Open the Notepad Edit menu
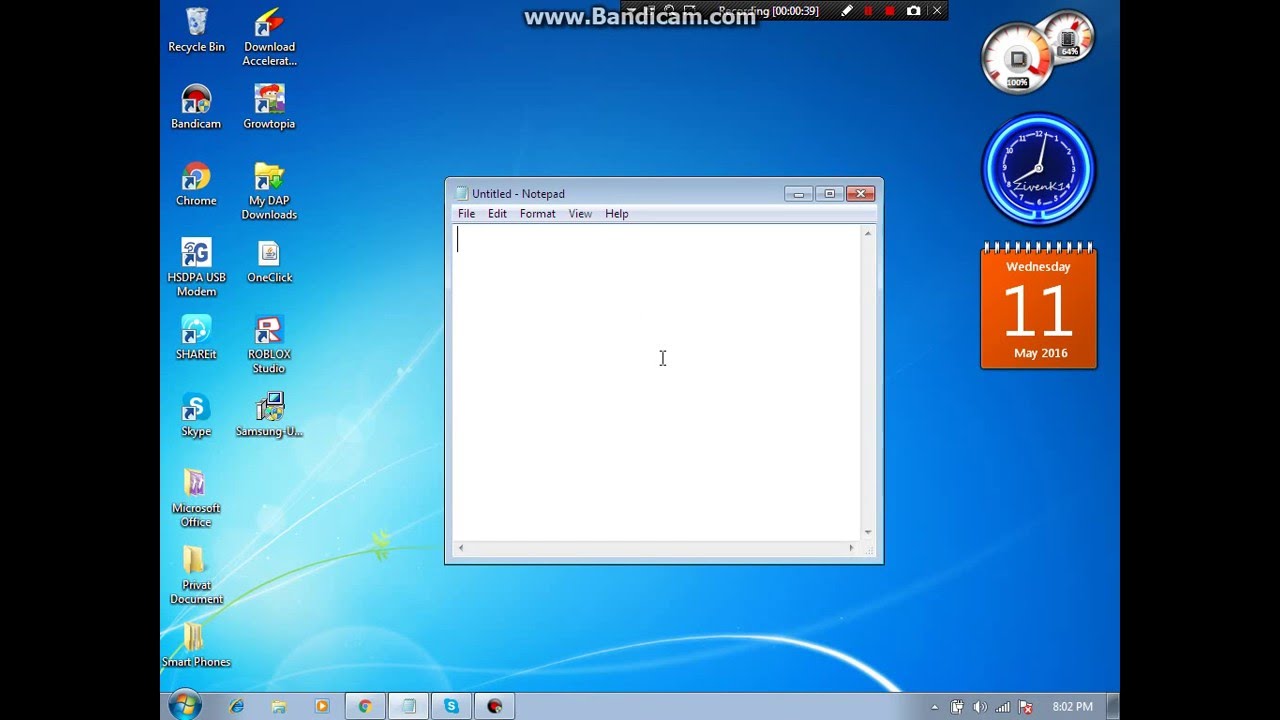The image size is (1280, 720). tap(497, 214)
